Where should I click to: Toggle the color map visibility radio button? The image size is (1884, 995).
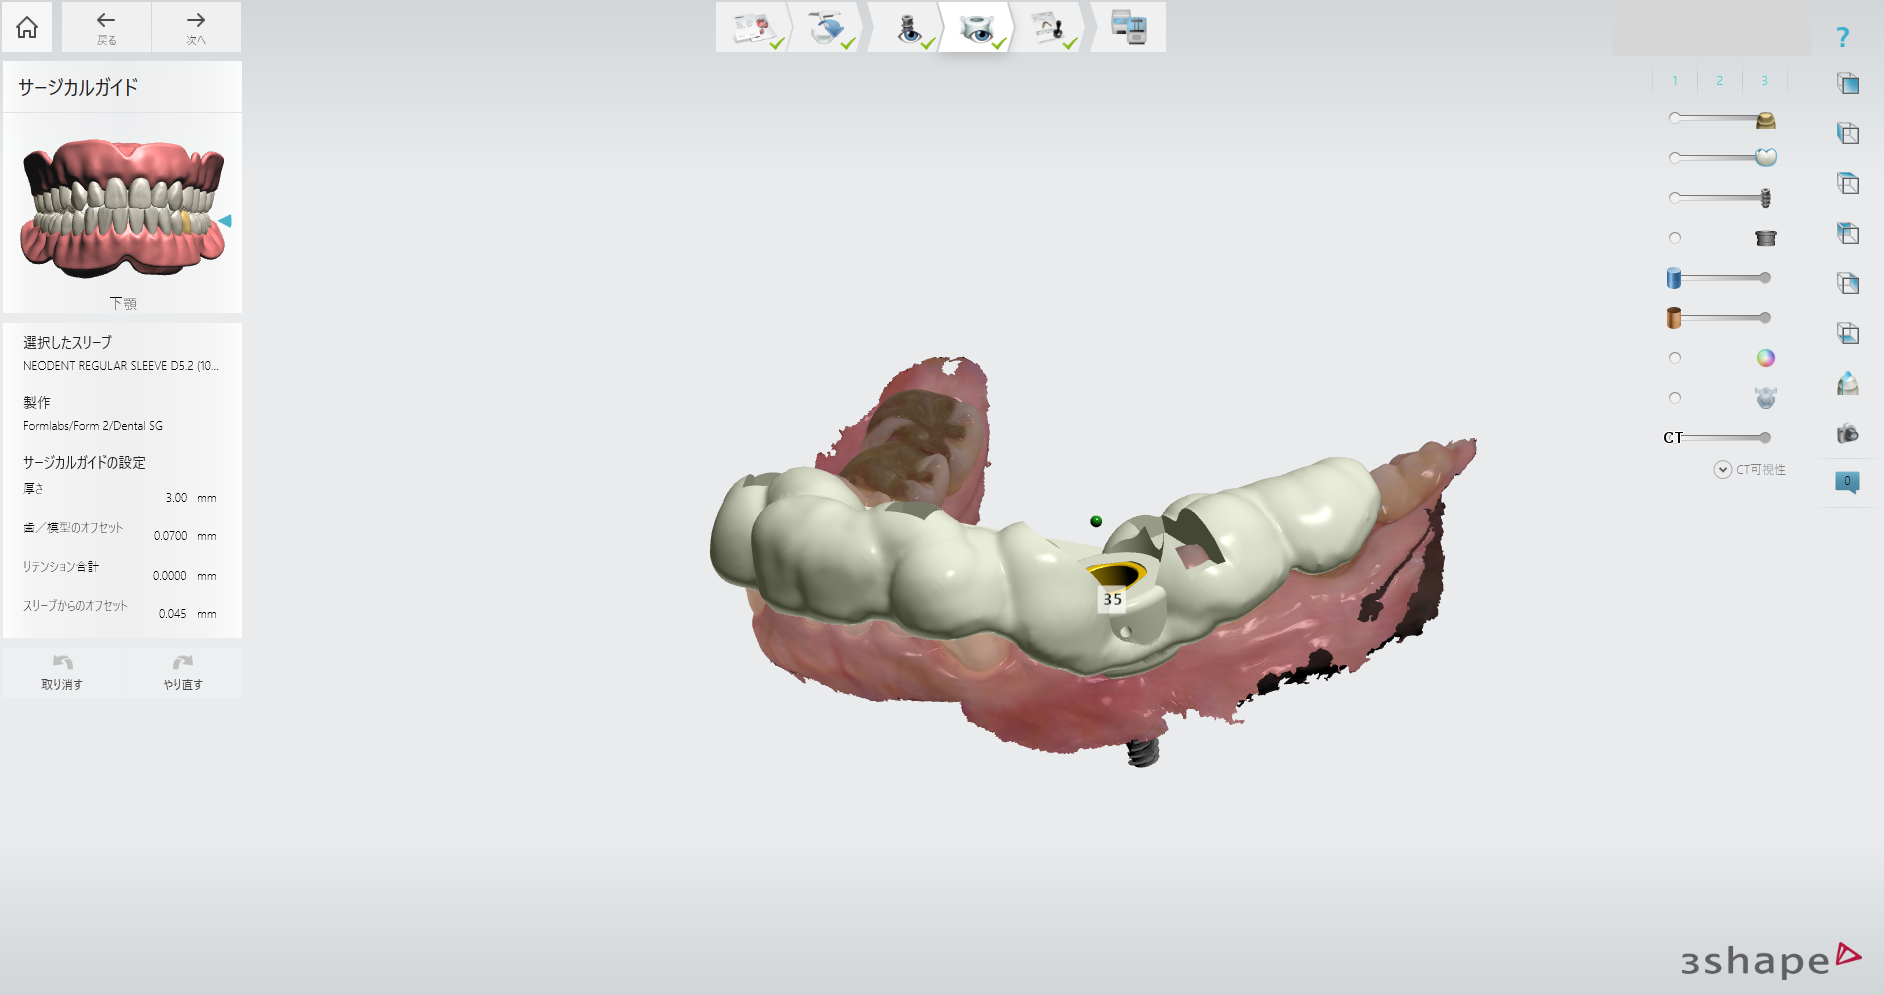1675,358
